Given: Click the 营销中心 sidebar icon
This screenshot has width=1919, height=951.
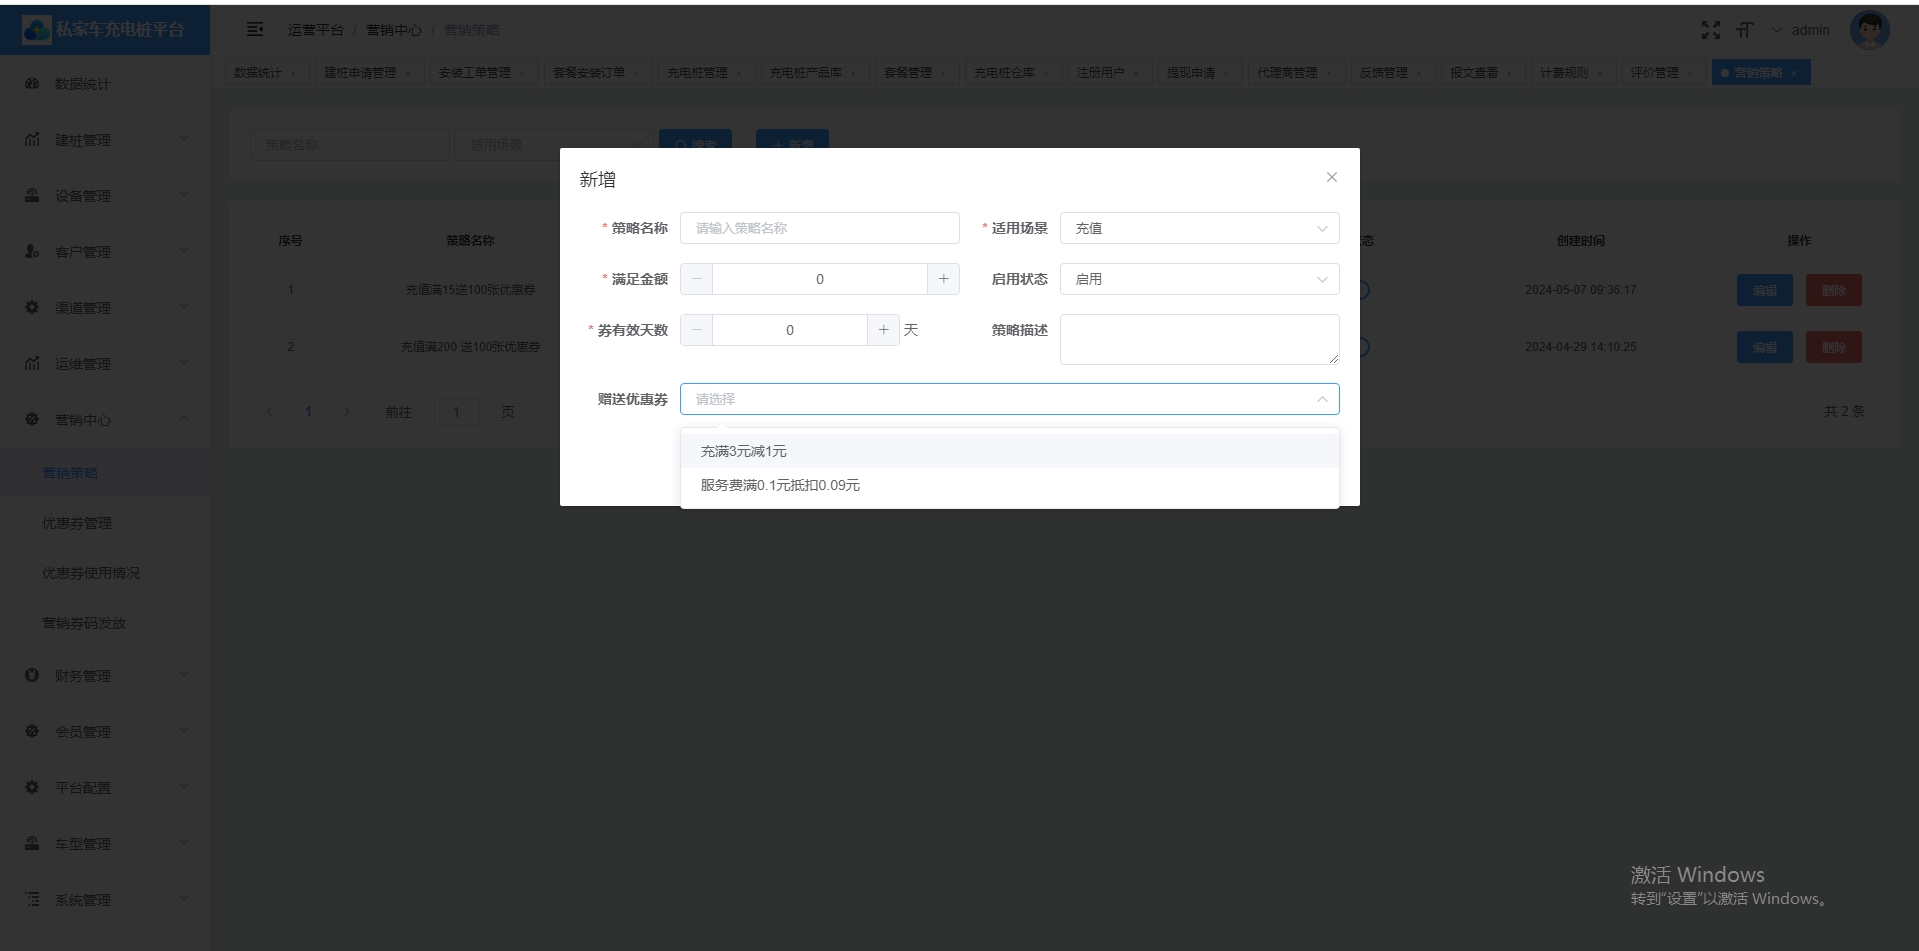Looking at the screenshot, I should coord(32,420).
